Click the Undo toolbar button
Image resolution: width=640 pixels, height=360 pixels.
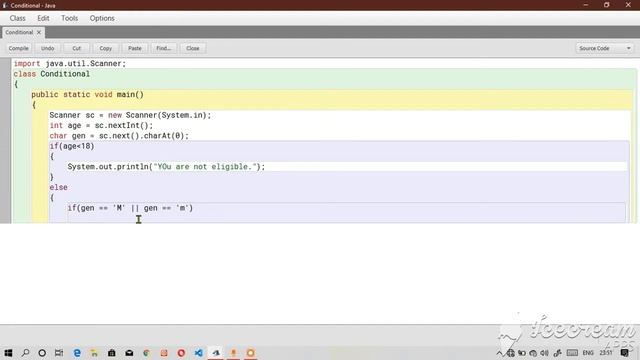(x=47, y=48)
